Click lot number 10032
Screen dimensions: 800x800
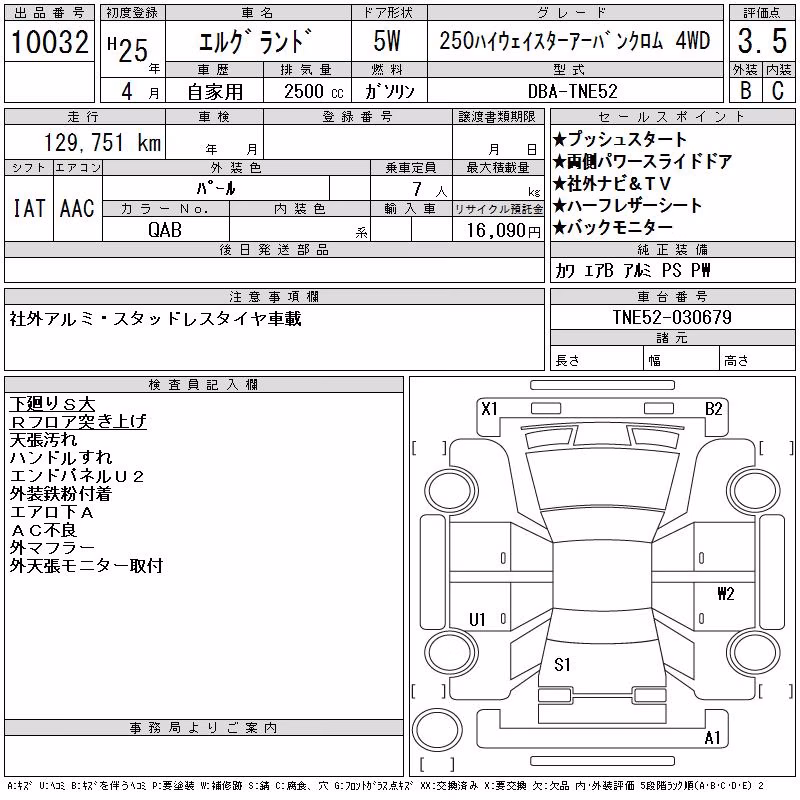[x=49, y=41]
